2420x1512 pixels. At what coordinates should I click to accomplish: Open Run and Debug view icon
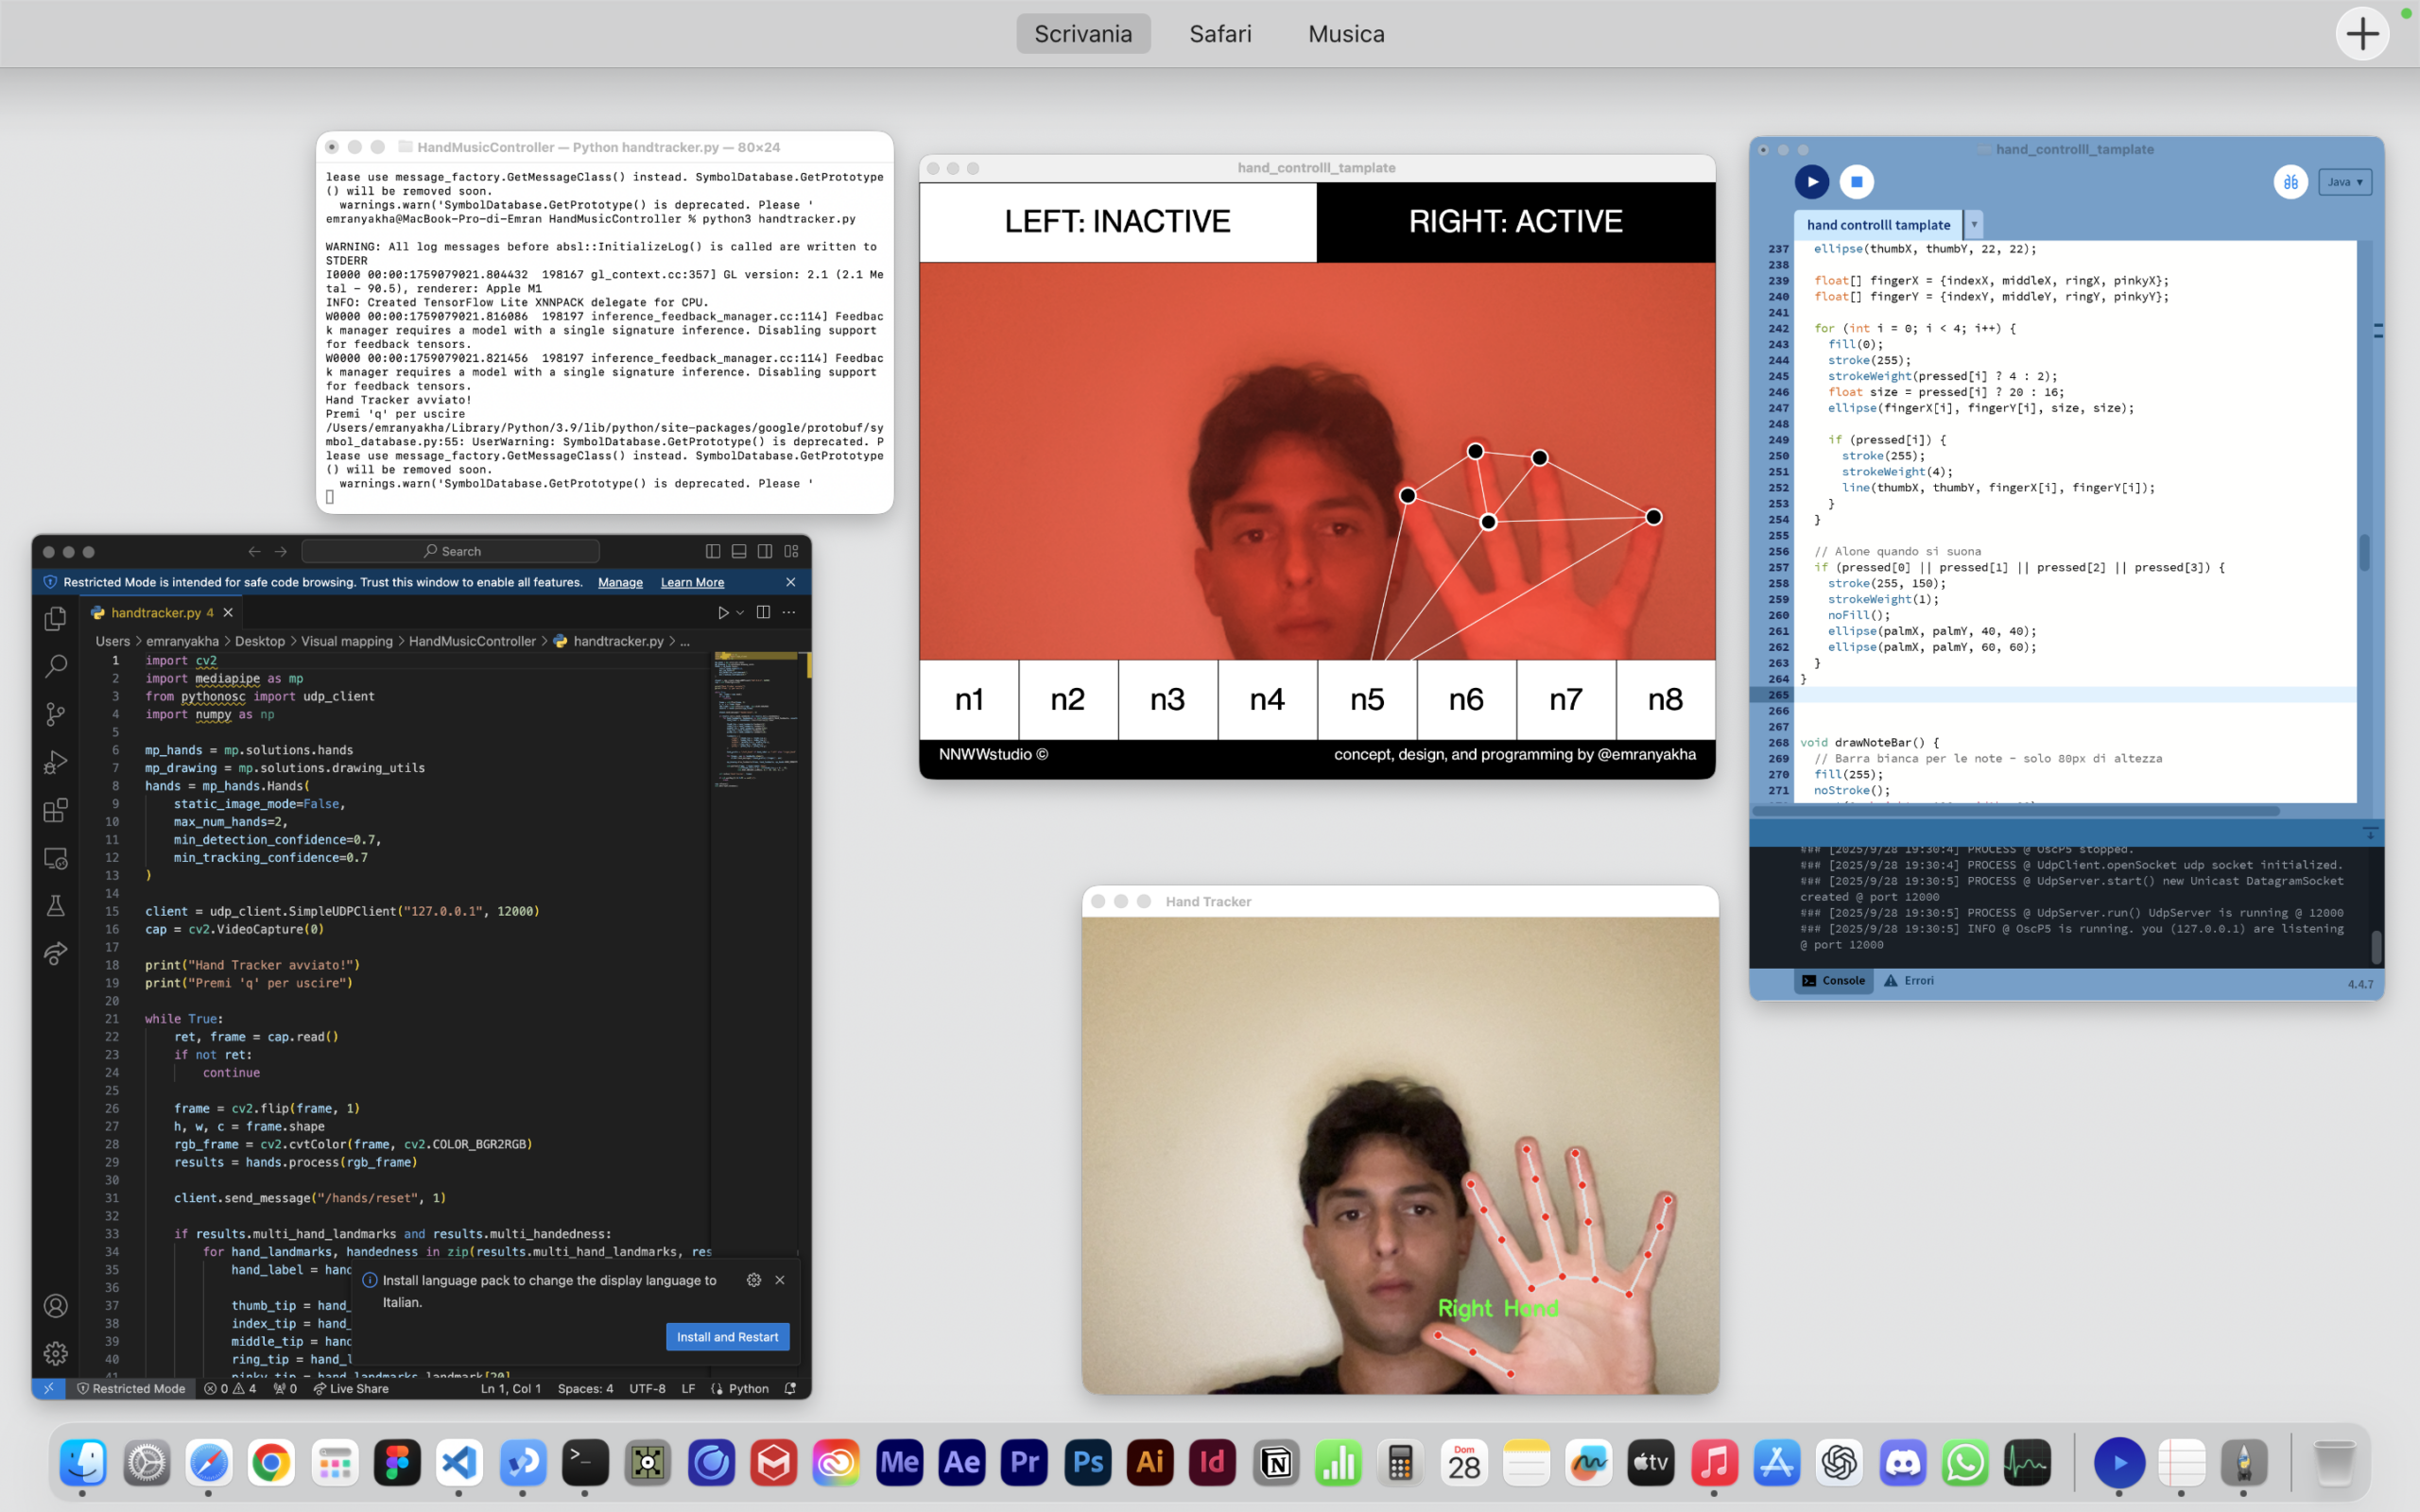tap(56, 762)
